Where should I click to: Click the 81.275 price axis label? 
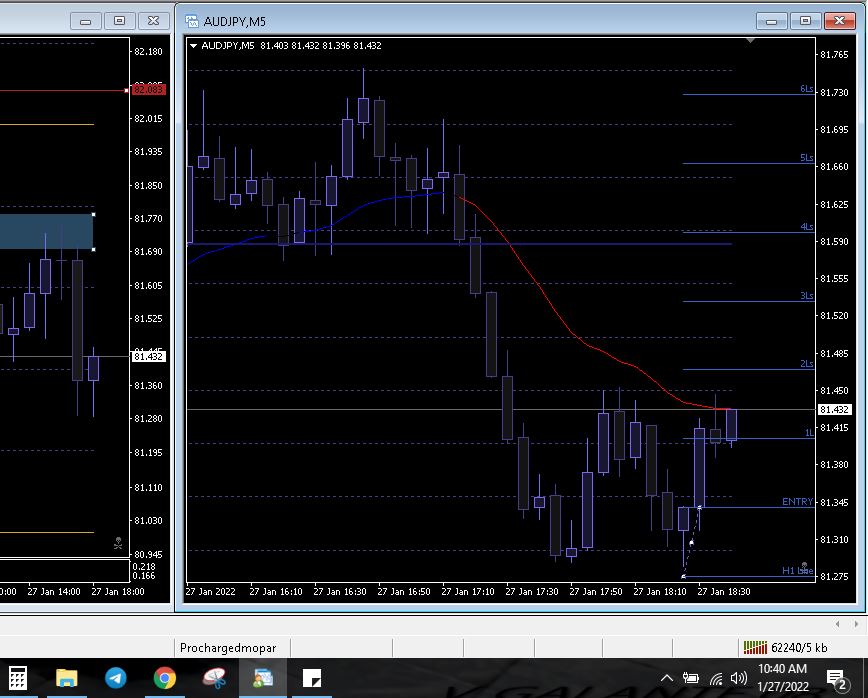[x=834, y=576]
